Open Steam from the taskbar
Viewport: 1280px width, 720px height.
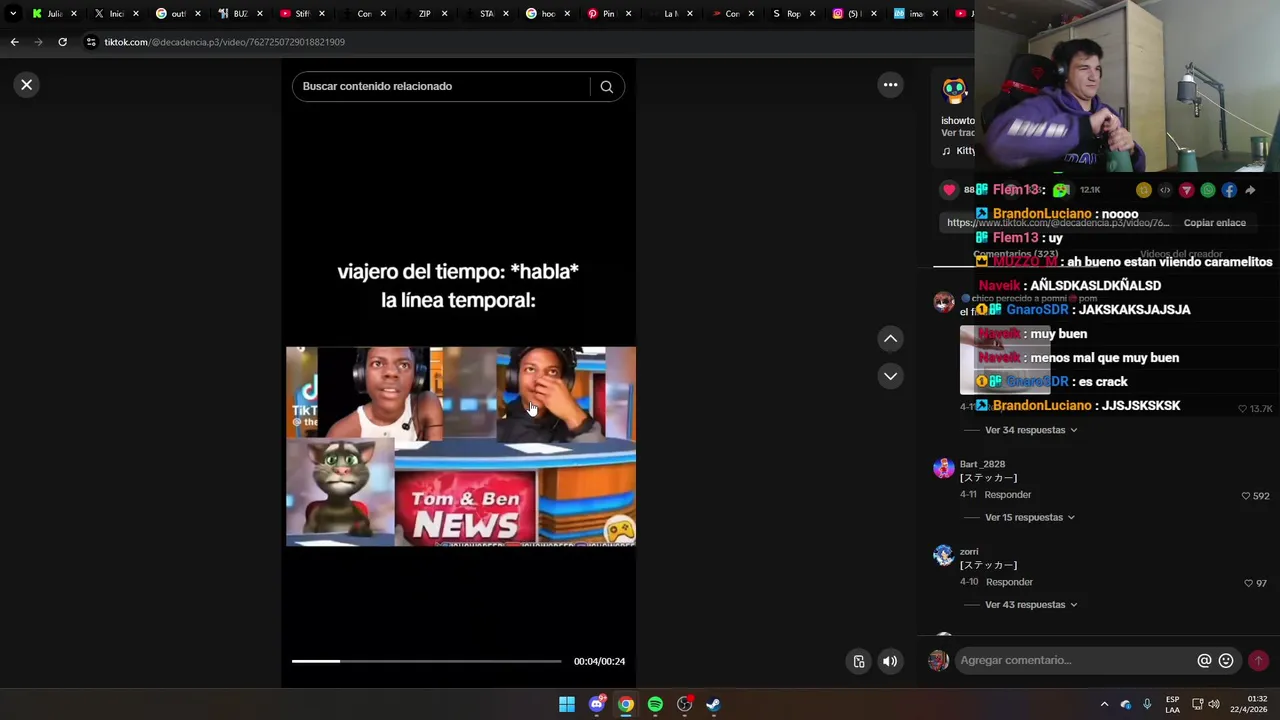point(713,705)
